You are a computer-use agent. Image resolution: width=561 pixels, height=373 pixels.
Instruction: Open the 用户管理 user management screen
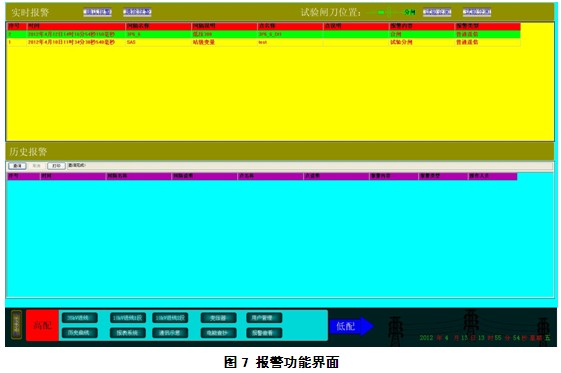click(x=264, y=318)
